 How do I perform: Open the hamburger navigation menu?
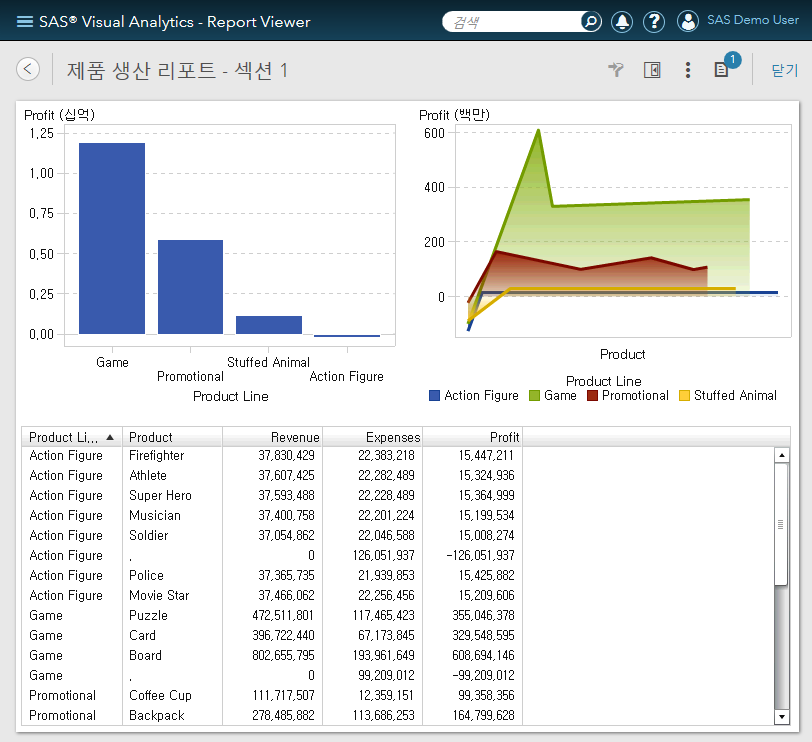(x=25, y=20)
